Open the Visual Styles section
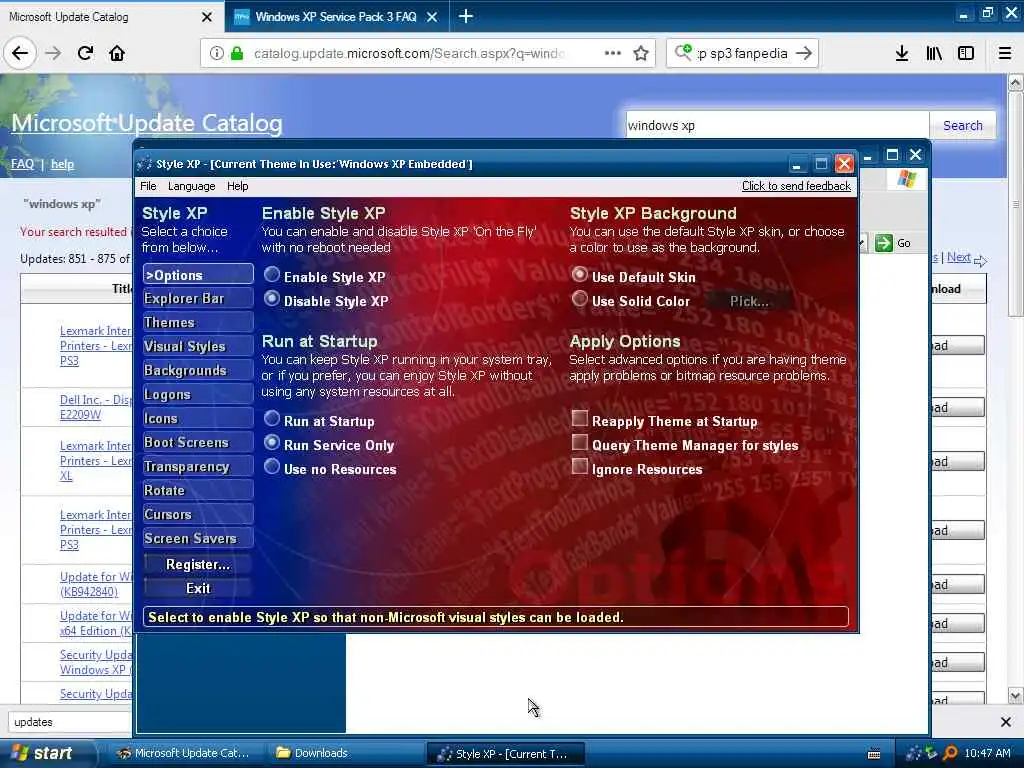 click(198, 347)
